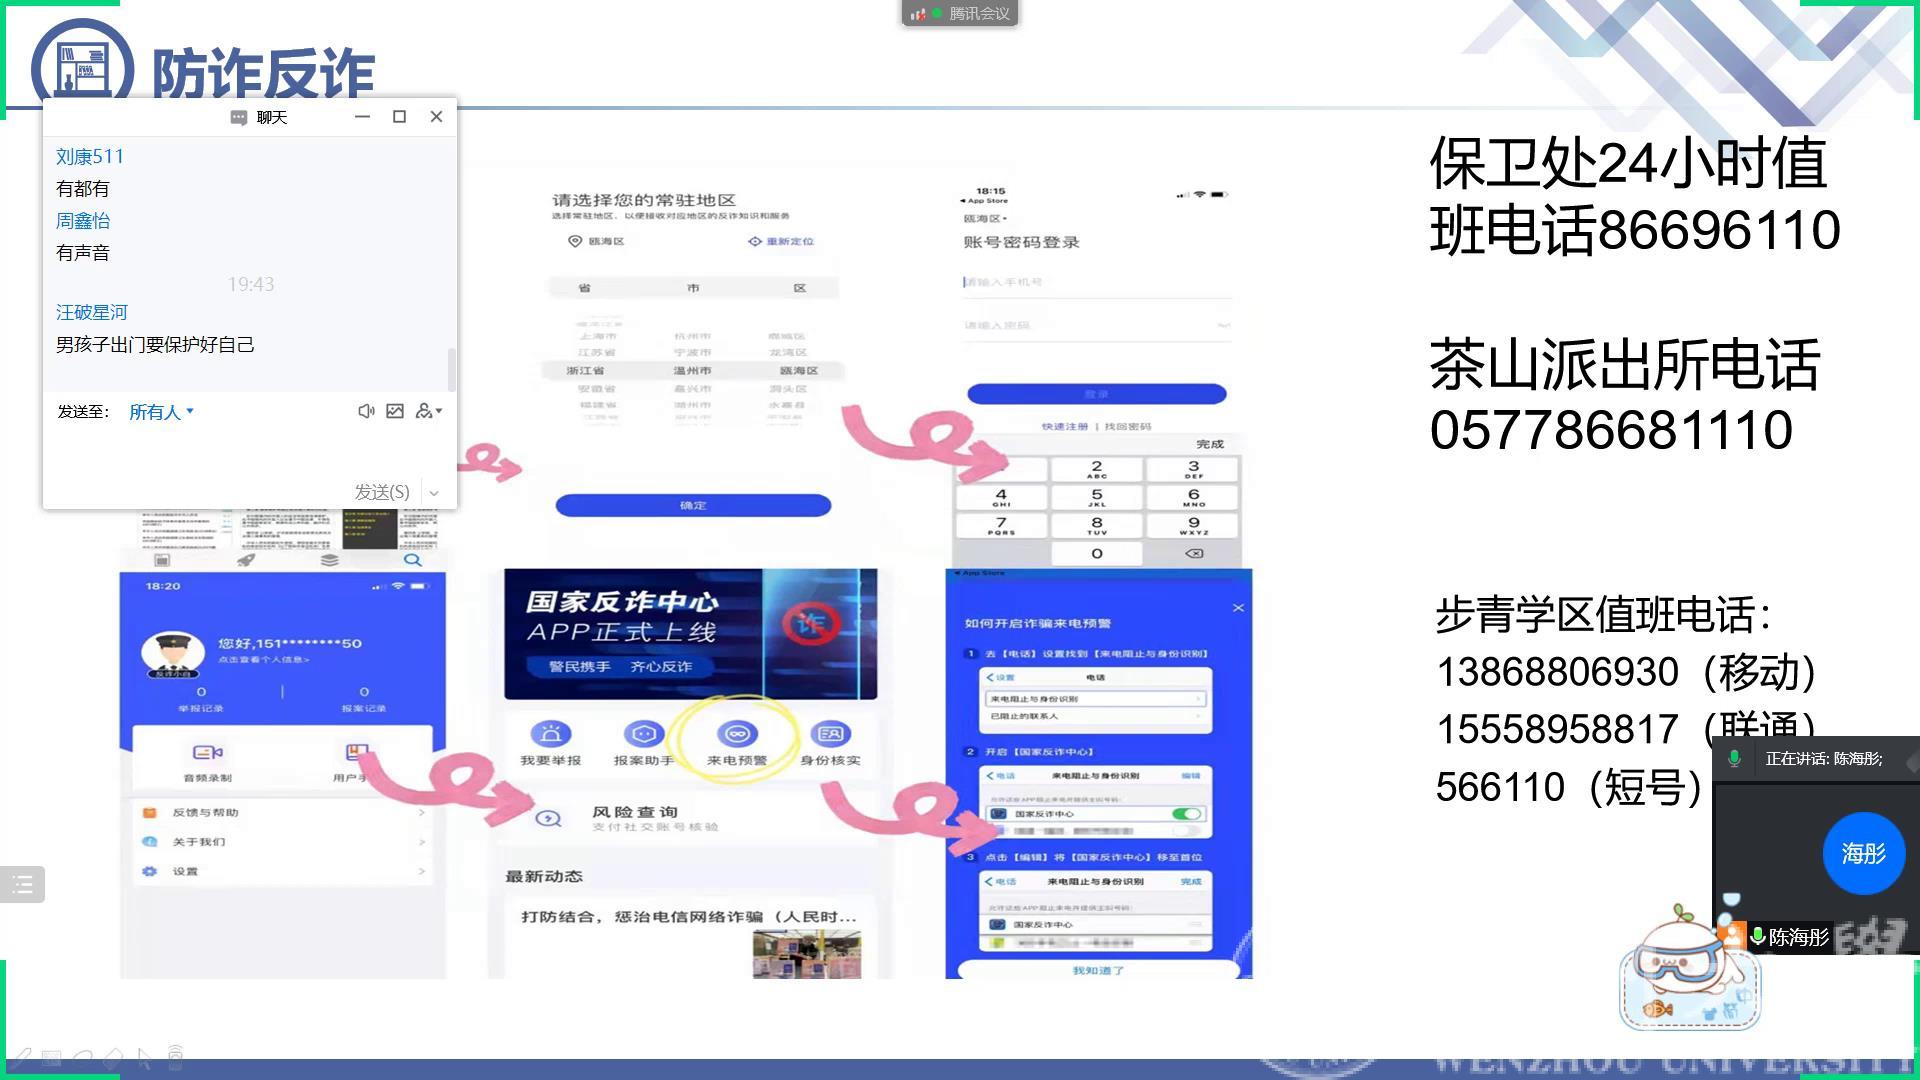Open send options arrow beside 发送(S)
Viewport: 1920px width, 1080px height.
click(x=434, y=492)
